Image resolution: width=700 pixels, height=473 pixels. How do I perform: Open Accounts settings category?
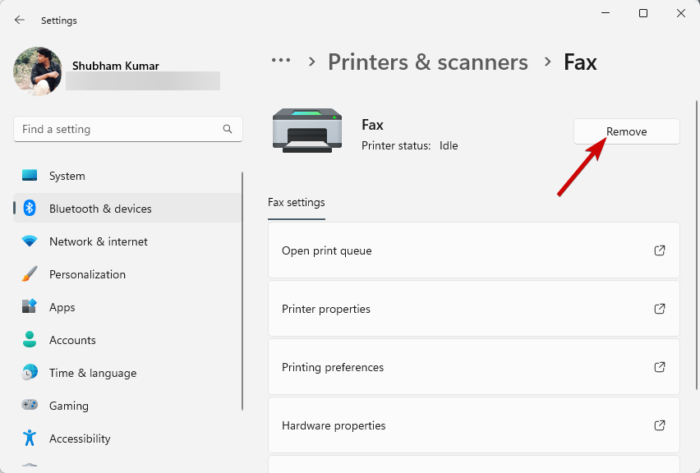coord(72,340)
